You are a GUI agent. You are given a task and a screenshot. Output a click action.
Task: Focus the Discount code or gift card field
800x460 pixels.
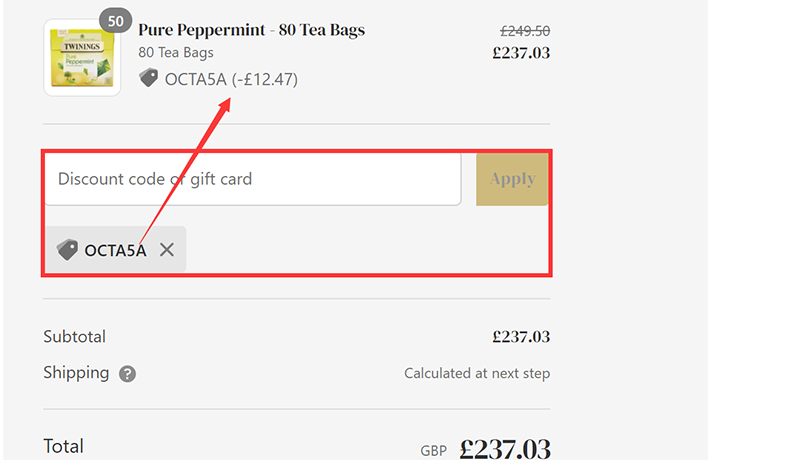click(x=252, y=180)
